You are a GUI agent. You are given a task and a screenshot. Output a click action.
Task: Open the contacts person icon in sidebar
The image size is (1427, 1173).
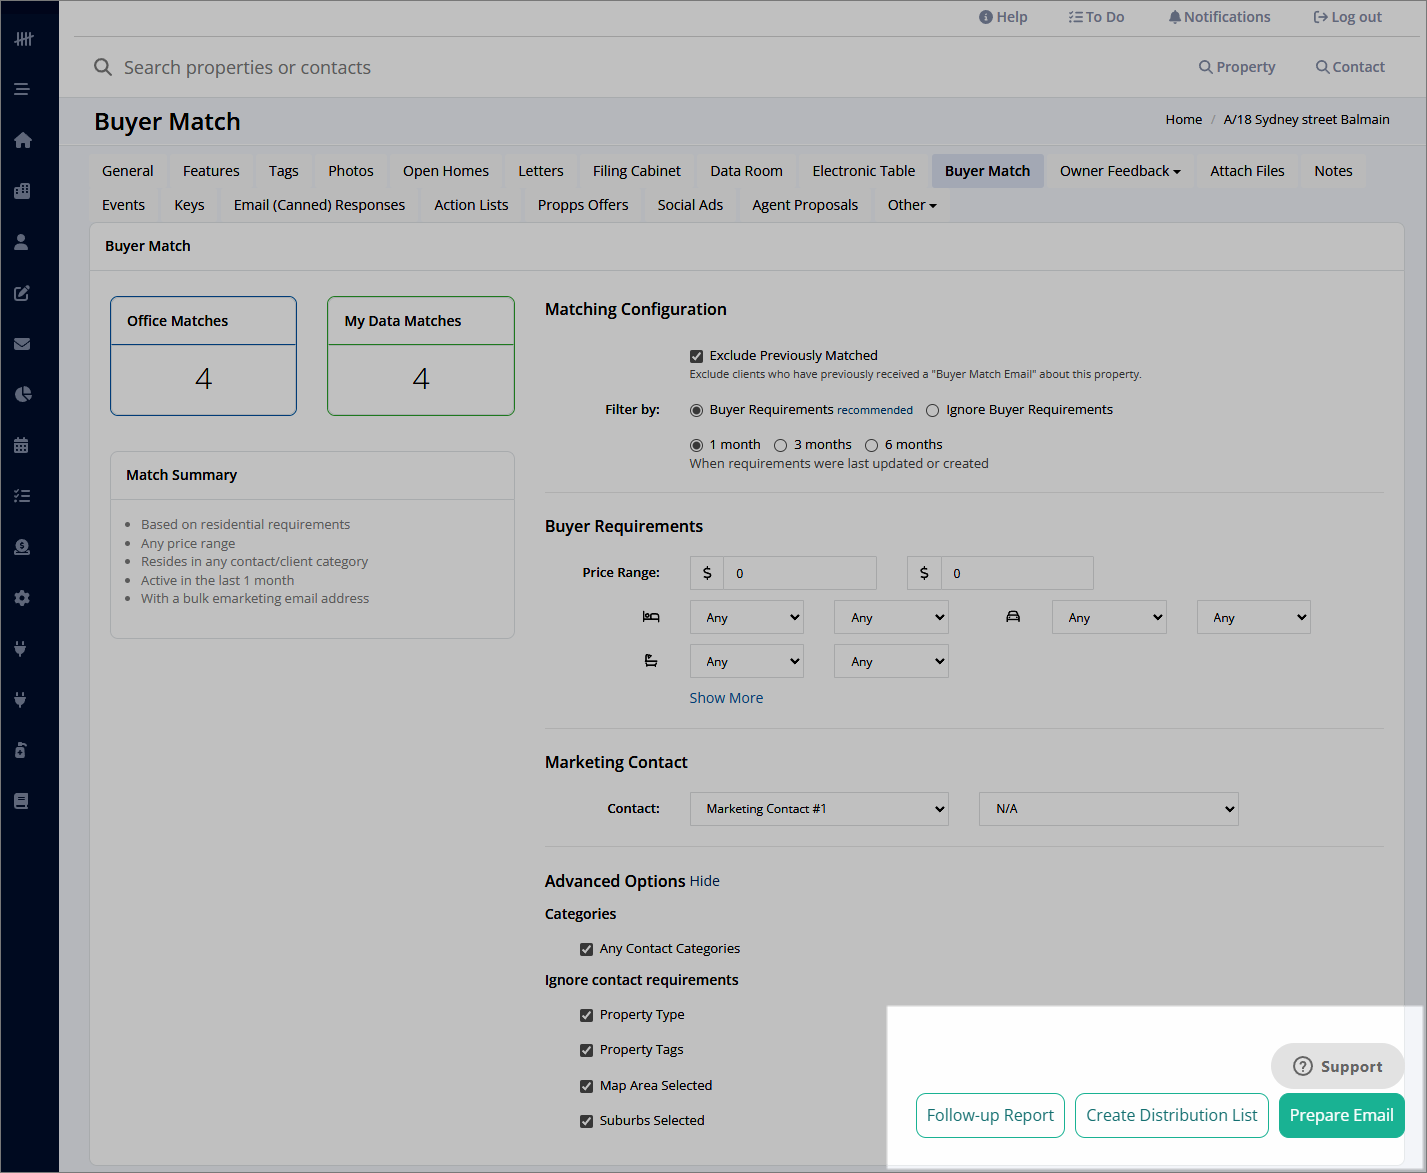[x=22, y=242]
